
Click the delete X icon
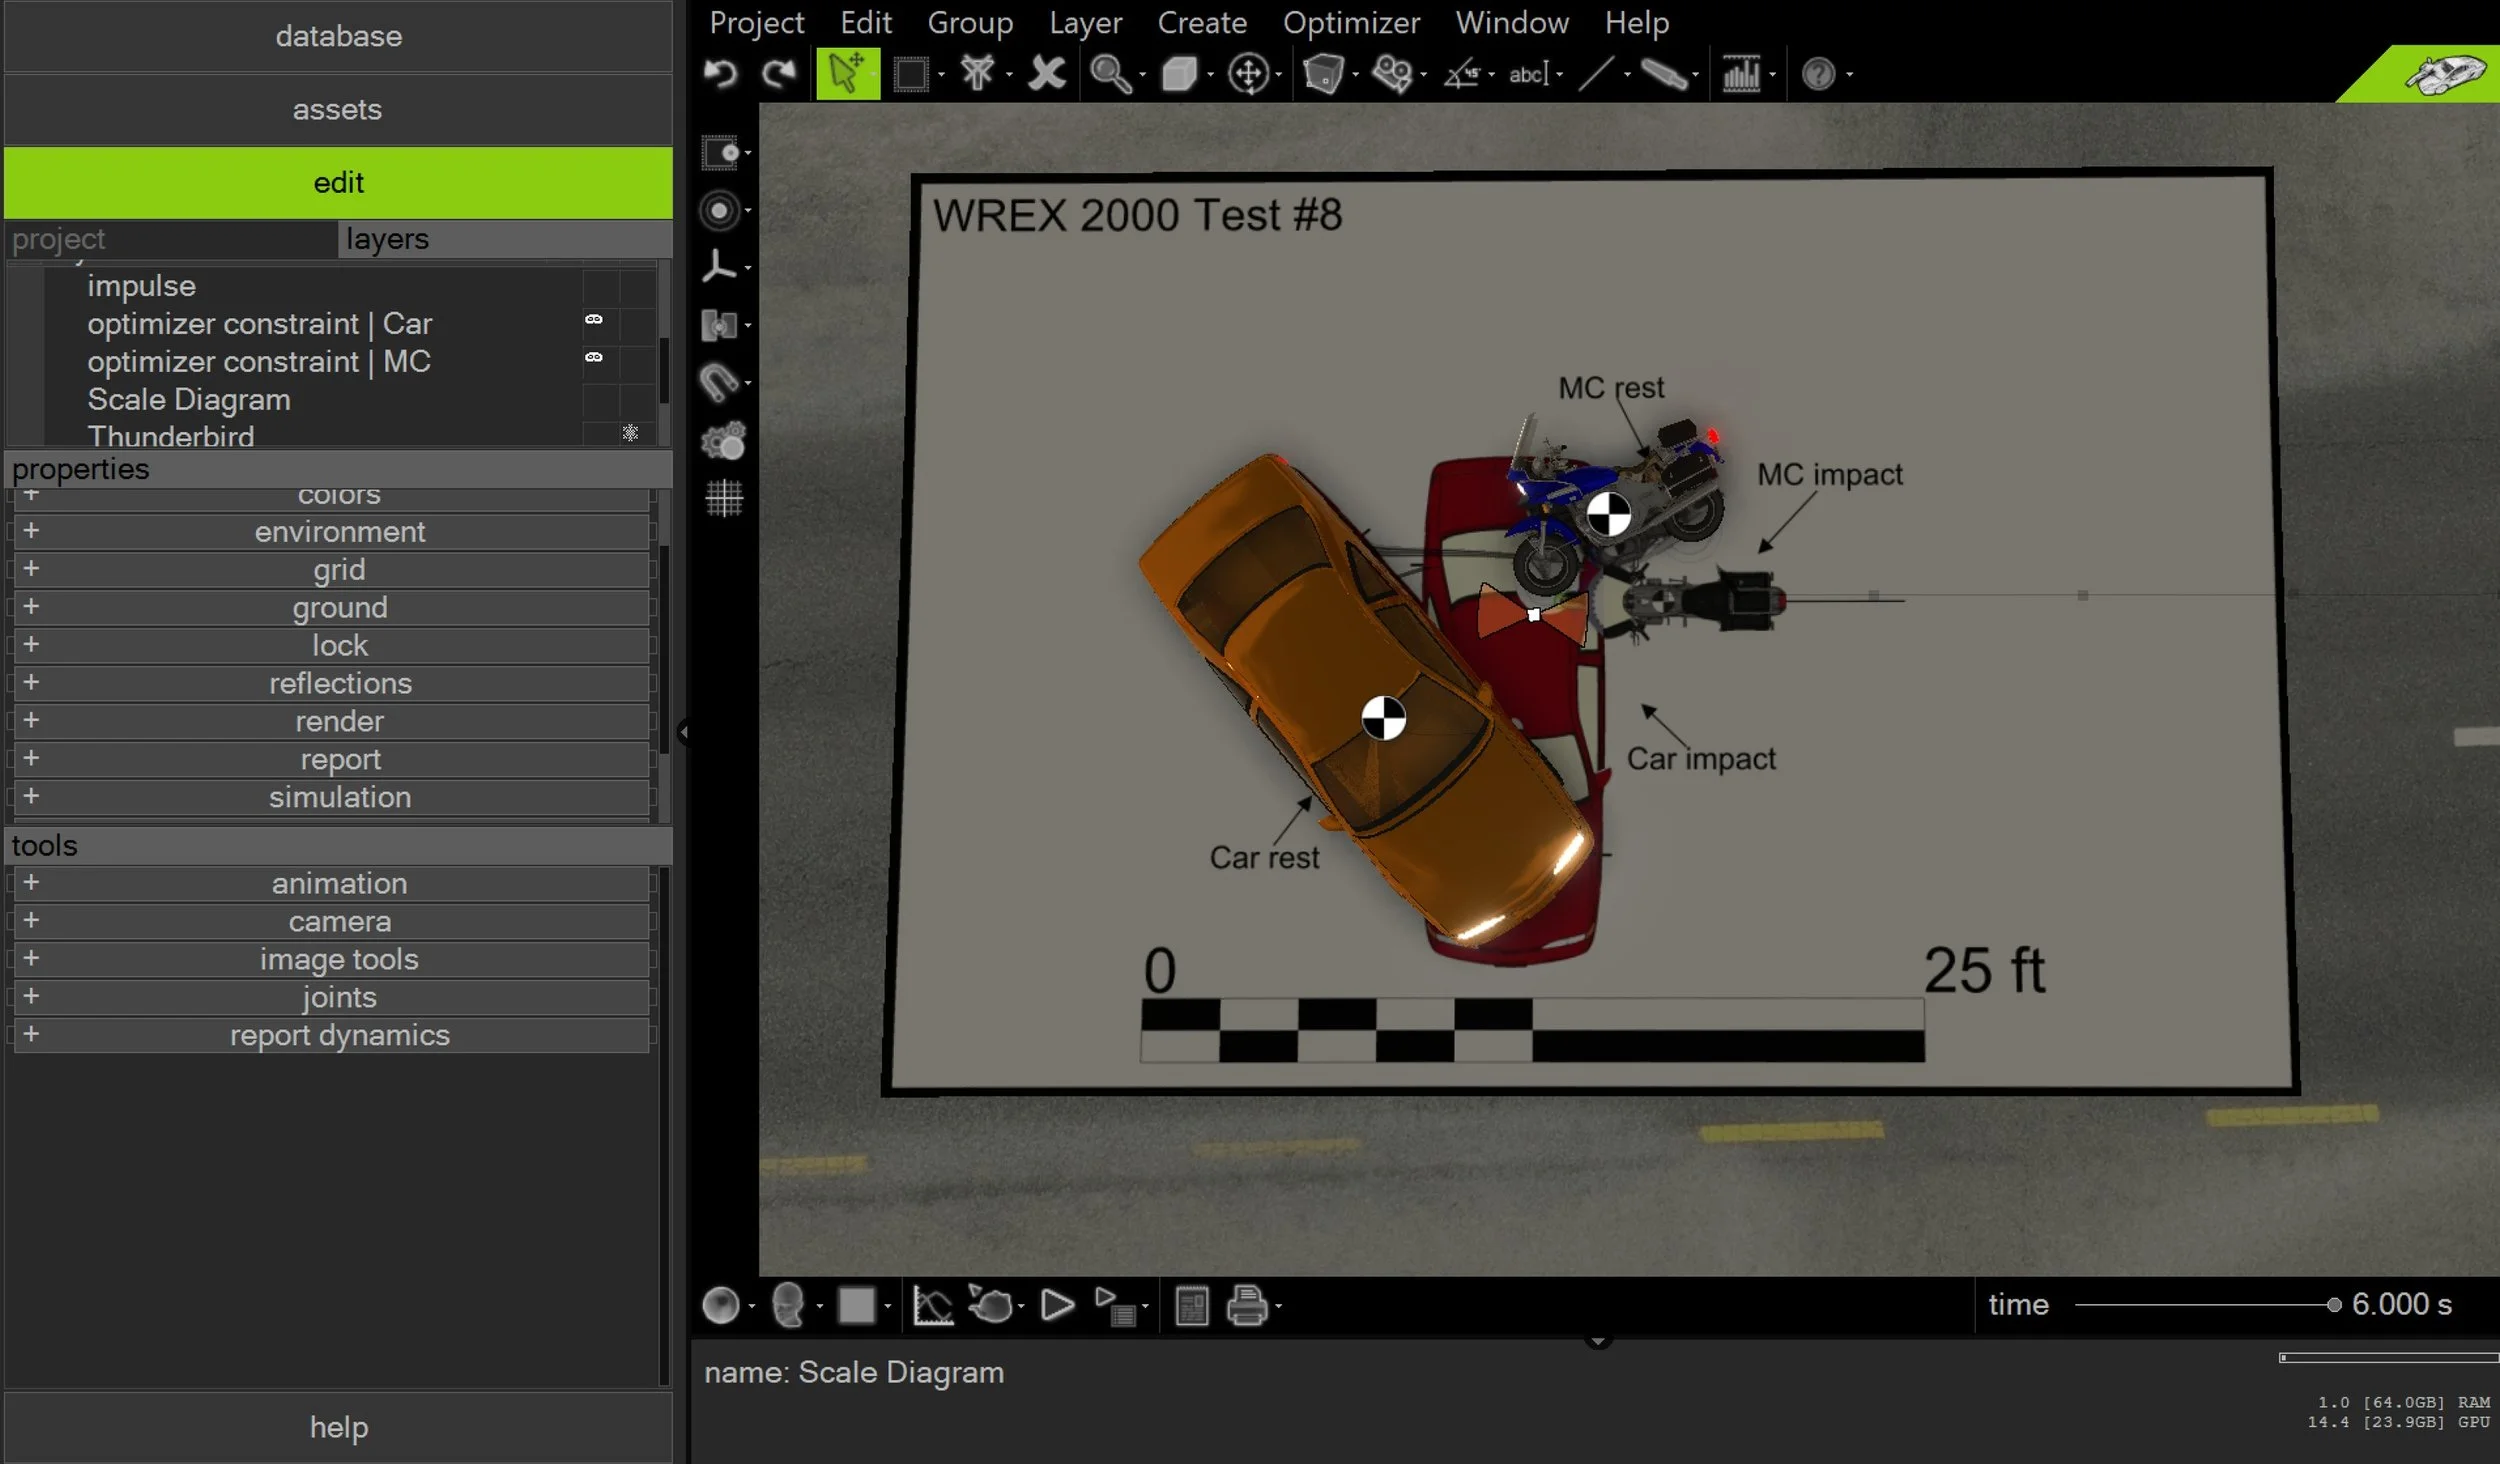1046,74
